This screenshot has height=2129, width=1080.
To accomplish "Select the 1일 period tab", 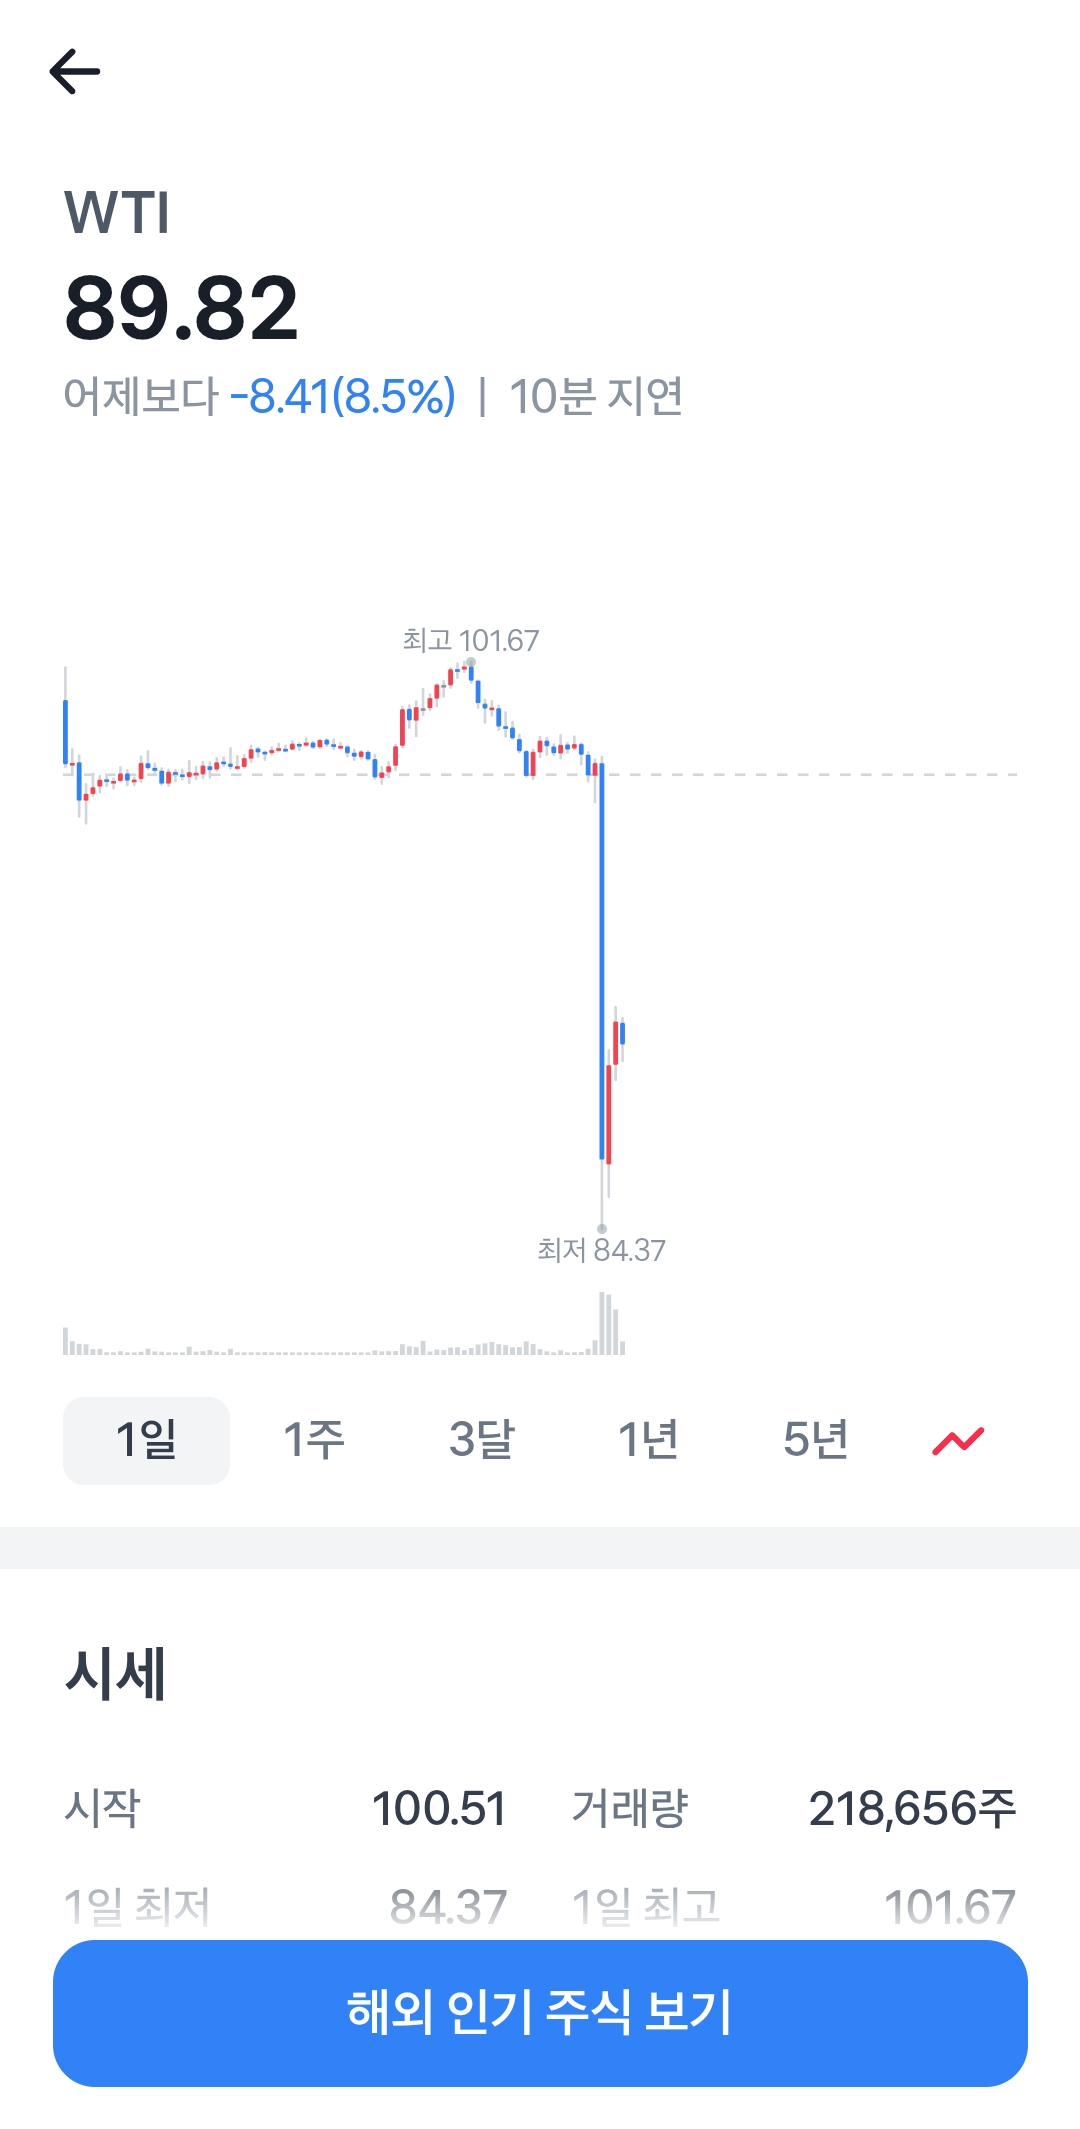I will pos(146,1441).
